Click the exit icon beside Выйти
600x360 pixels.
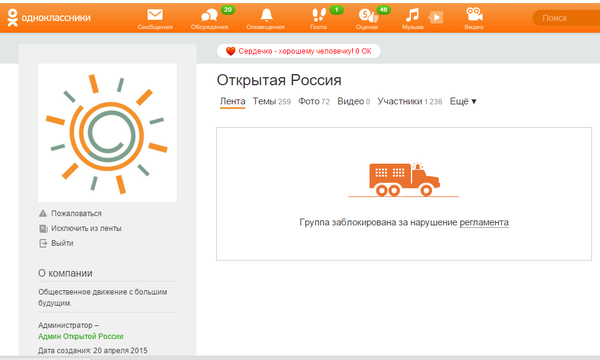point(43,243)
